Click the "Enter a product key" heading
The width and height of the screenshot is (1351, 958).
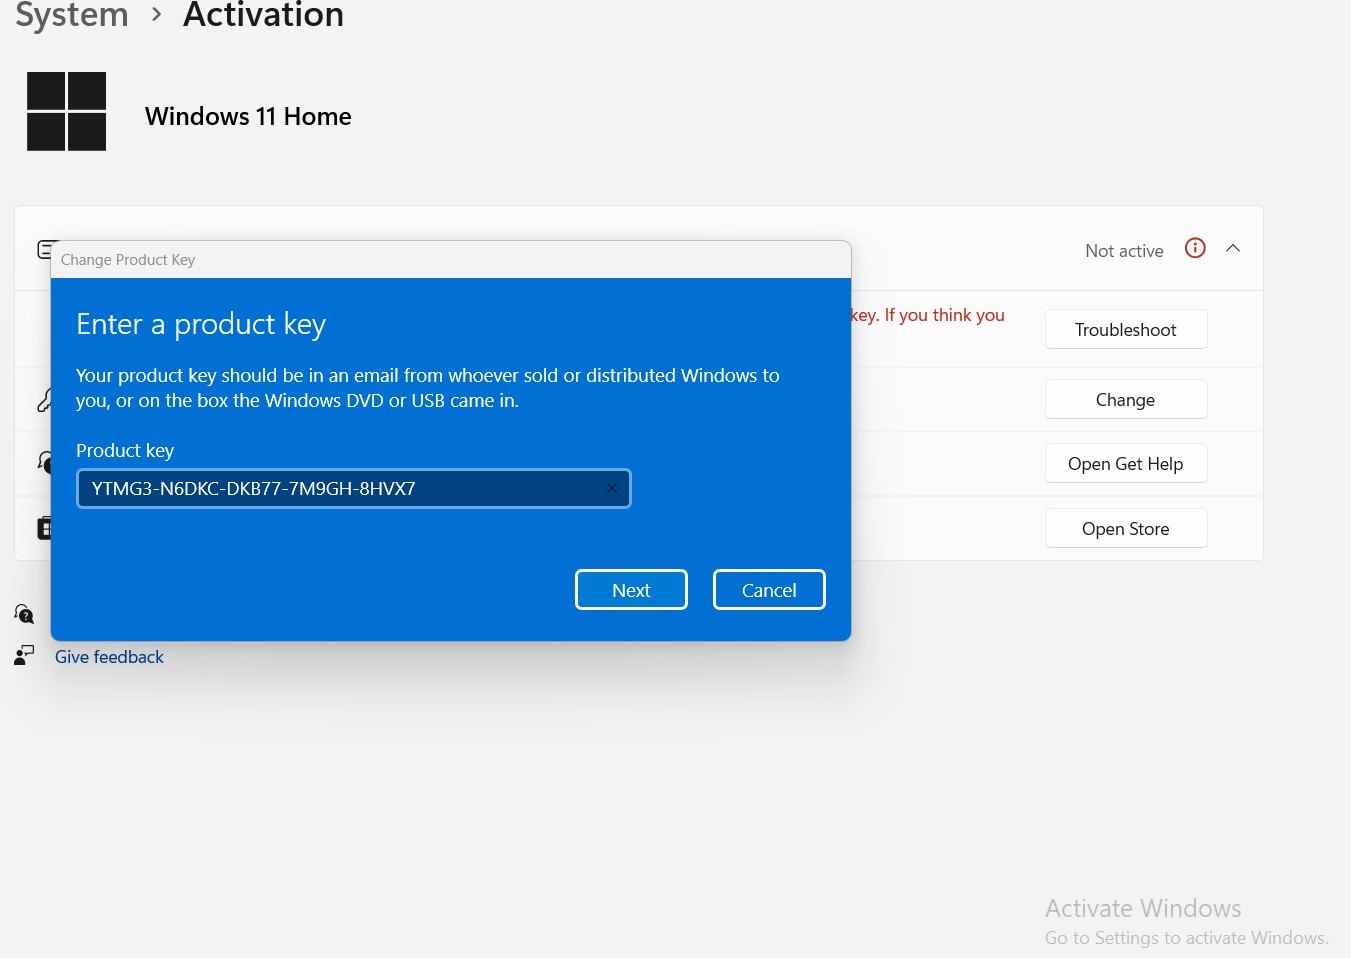201,324
